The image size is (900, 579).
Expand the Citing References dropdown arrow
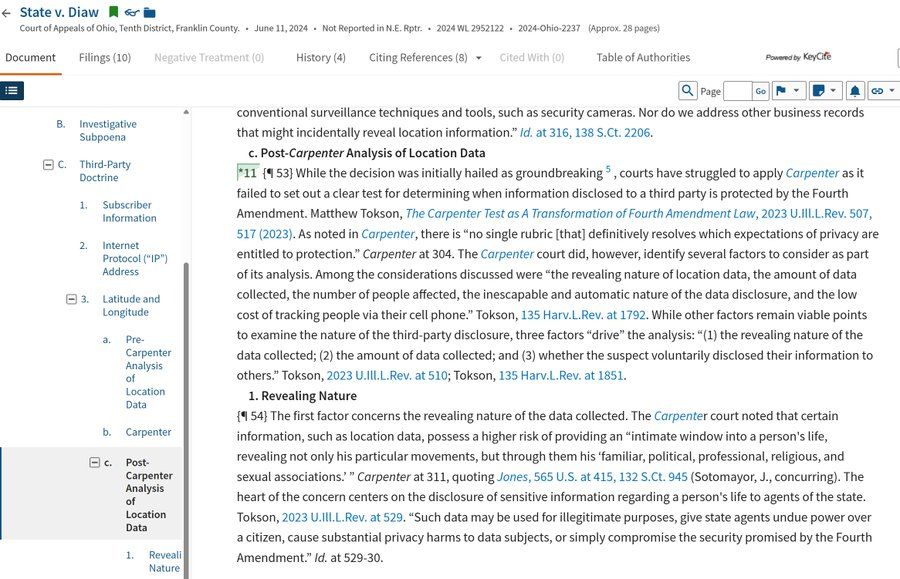click(x=479, y=58)
